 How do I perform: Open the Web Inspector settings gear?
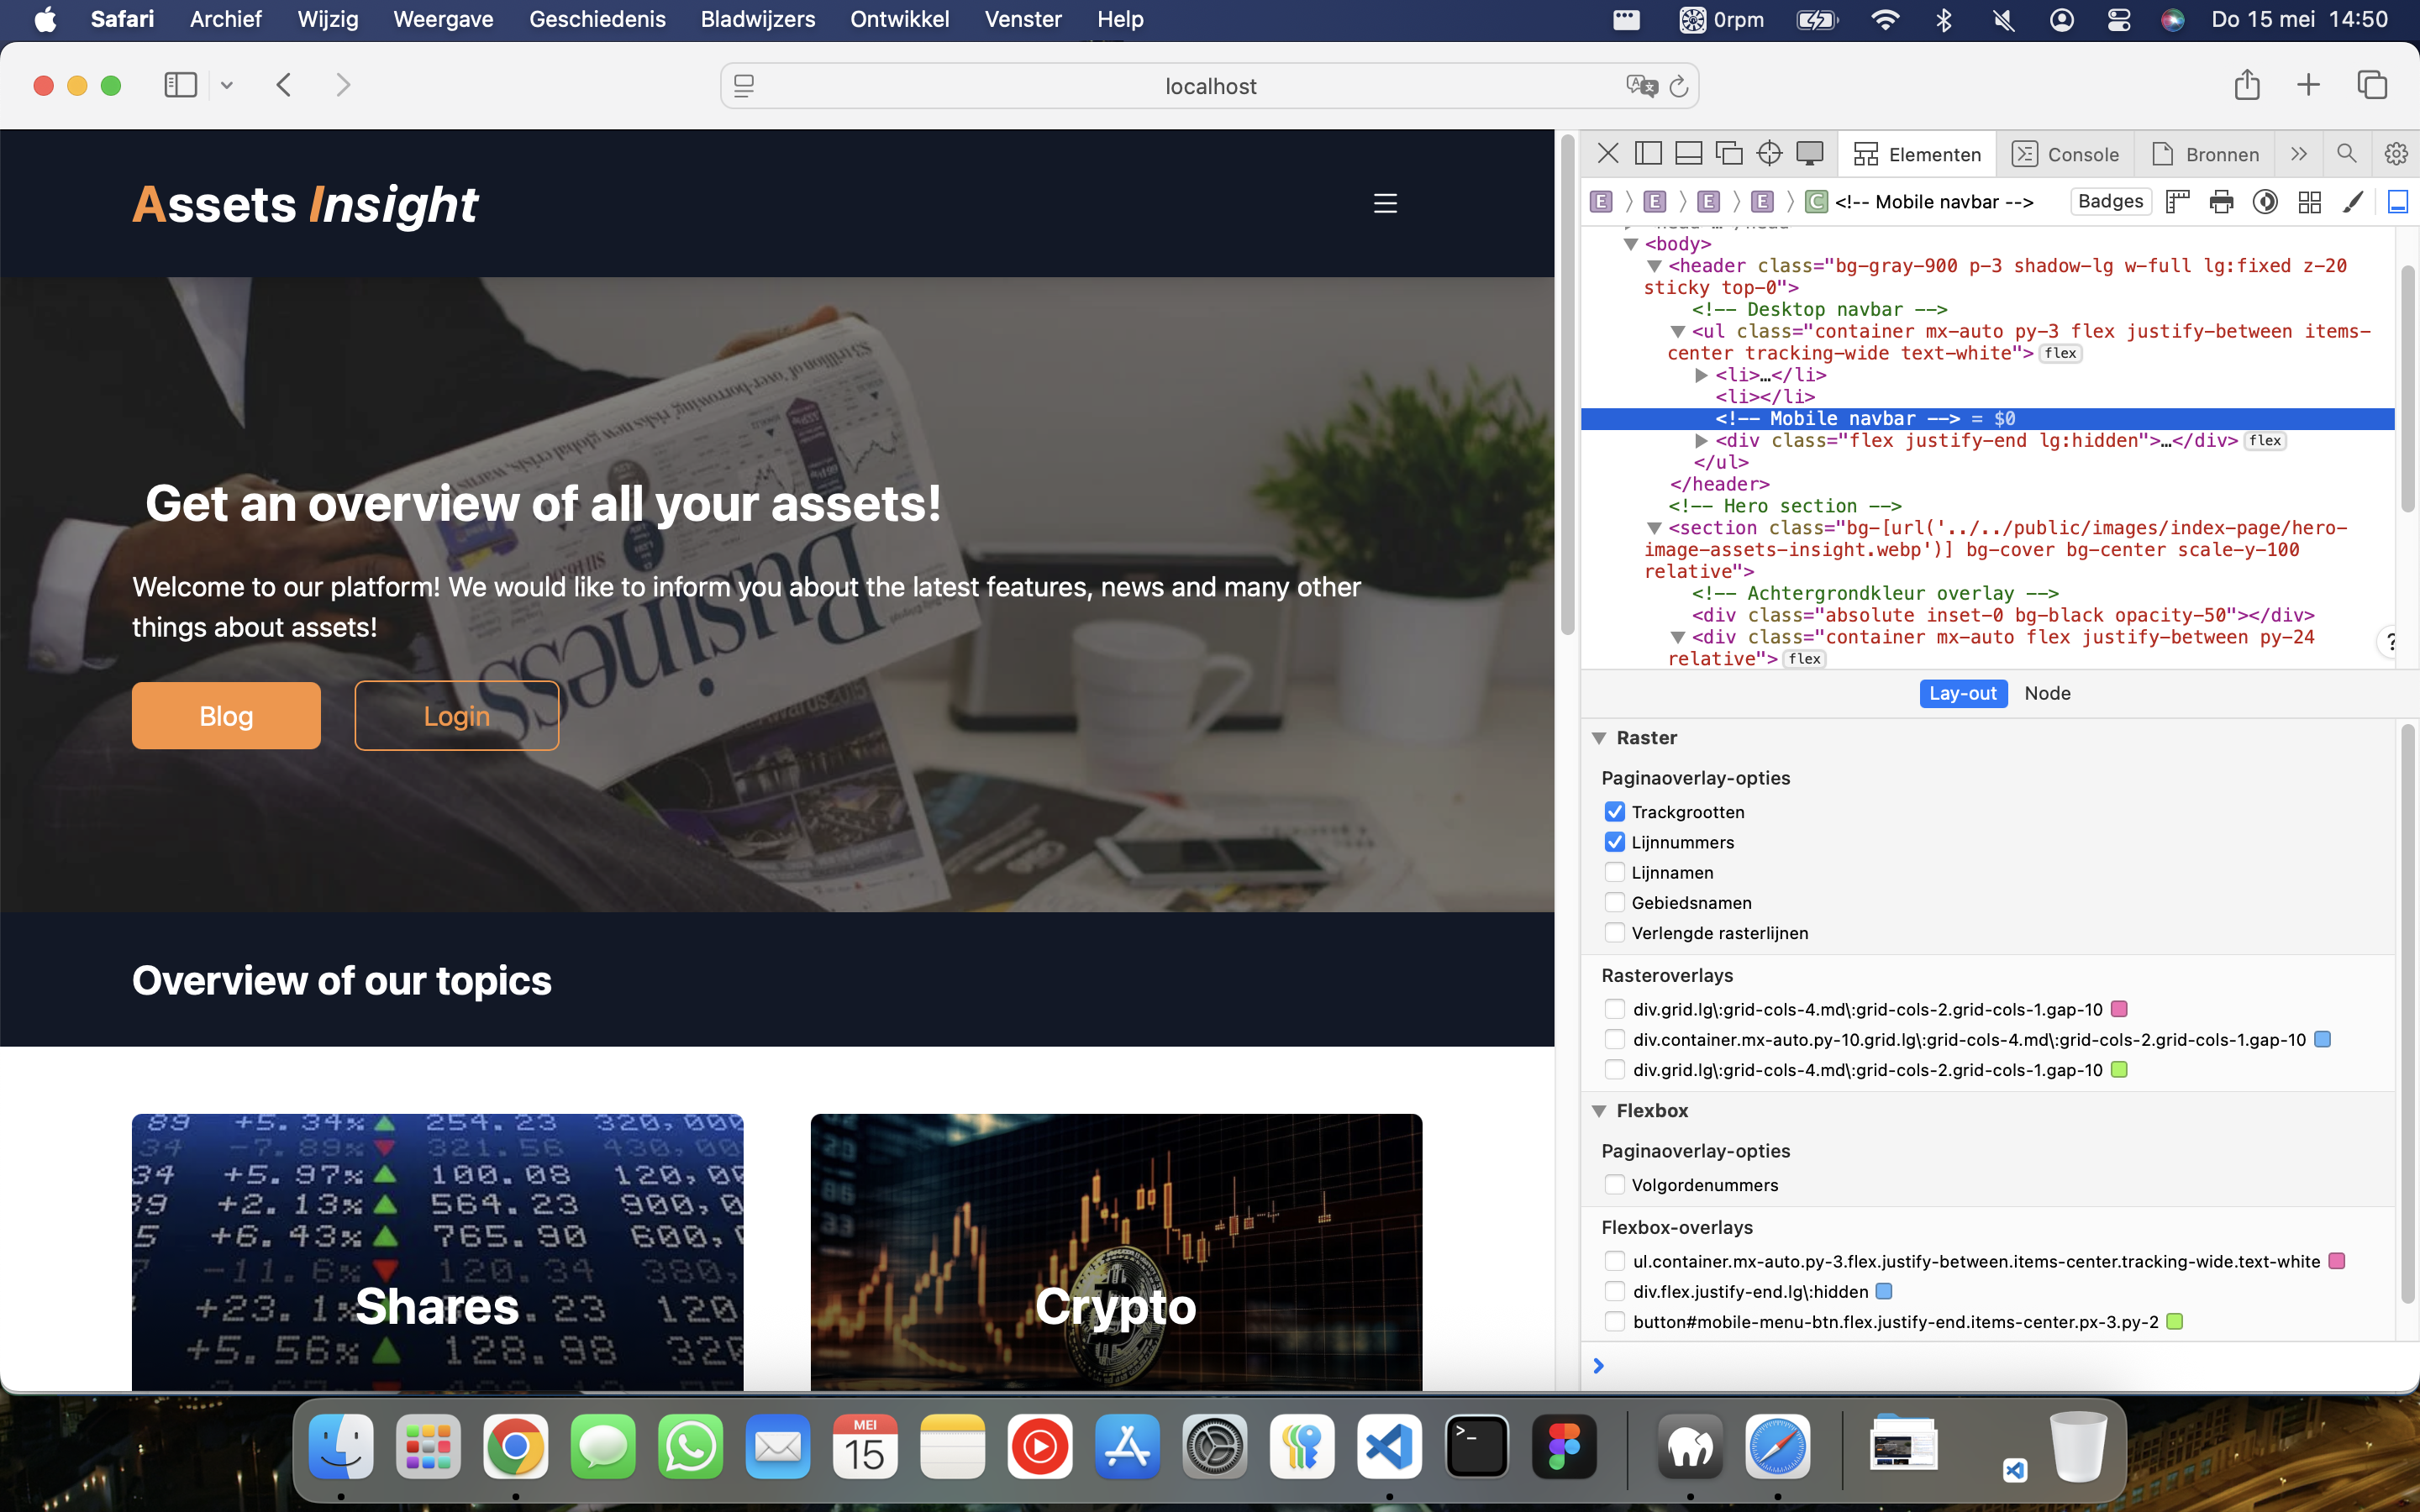coord(2395,154)
